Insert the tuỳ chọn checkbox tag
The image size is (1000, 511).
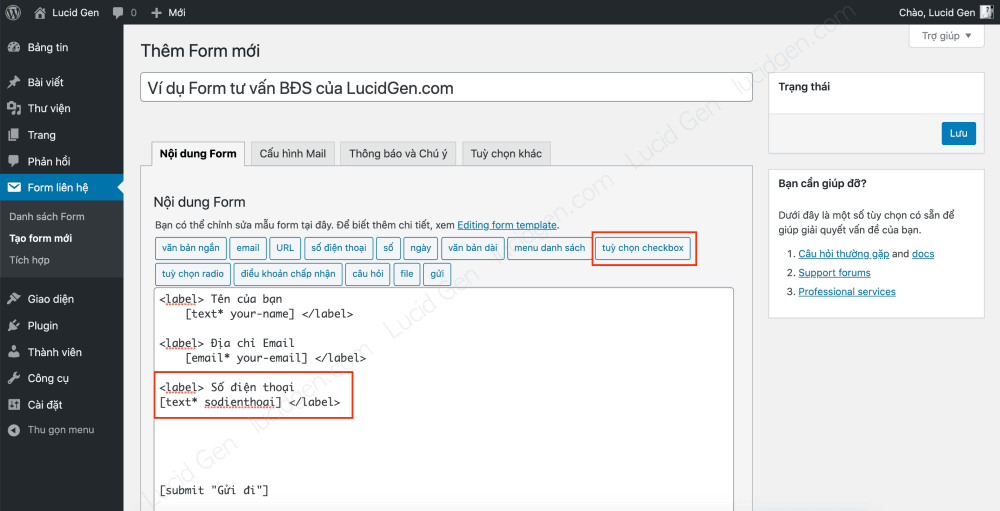click(643, 248)
